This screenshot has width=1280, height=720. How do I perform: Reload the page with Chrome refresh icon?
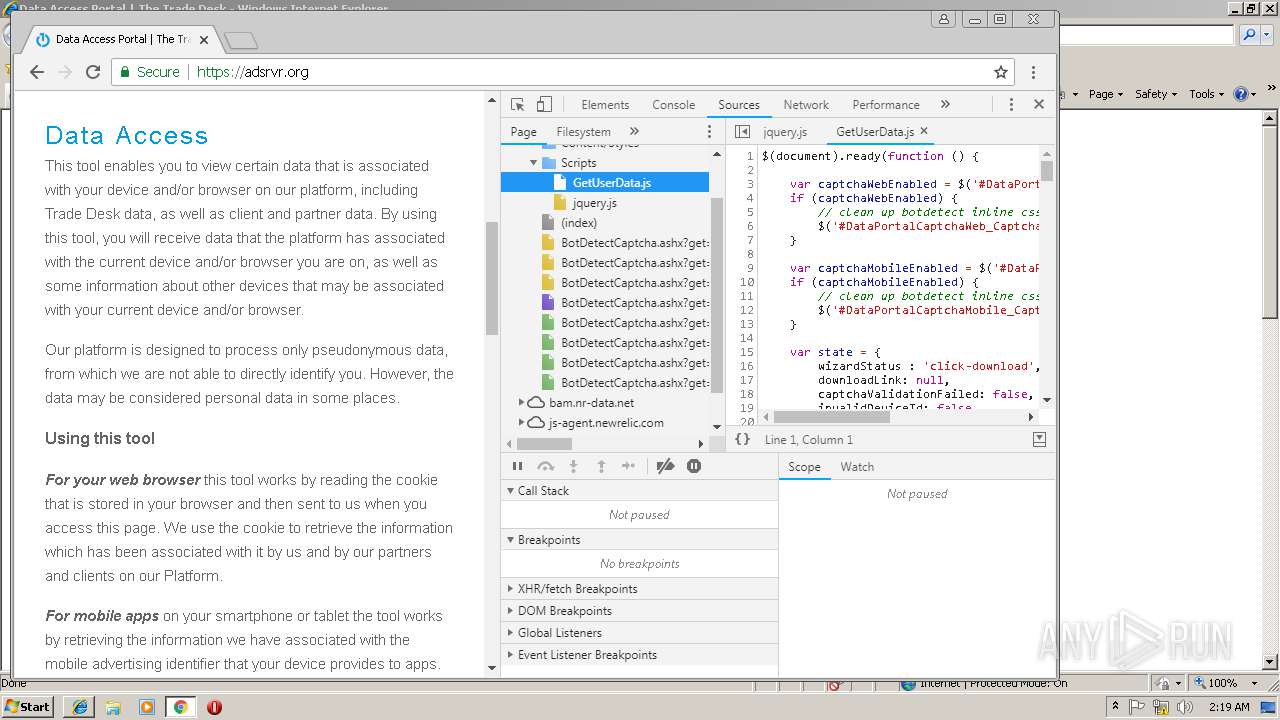93,72
